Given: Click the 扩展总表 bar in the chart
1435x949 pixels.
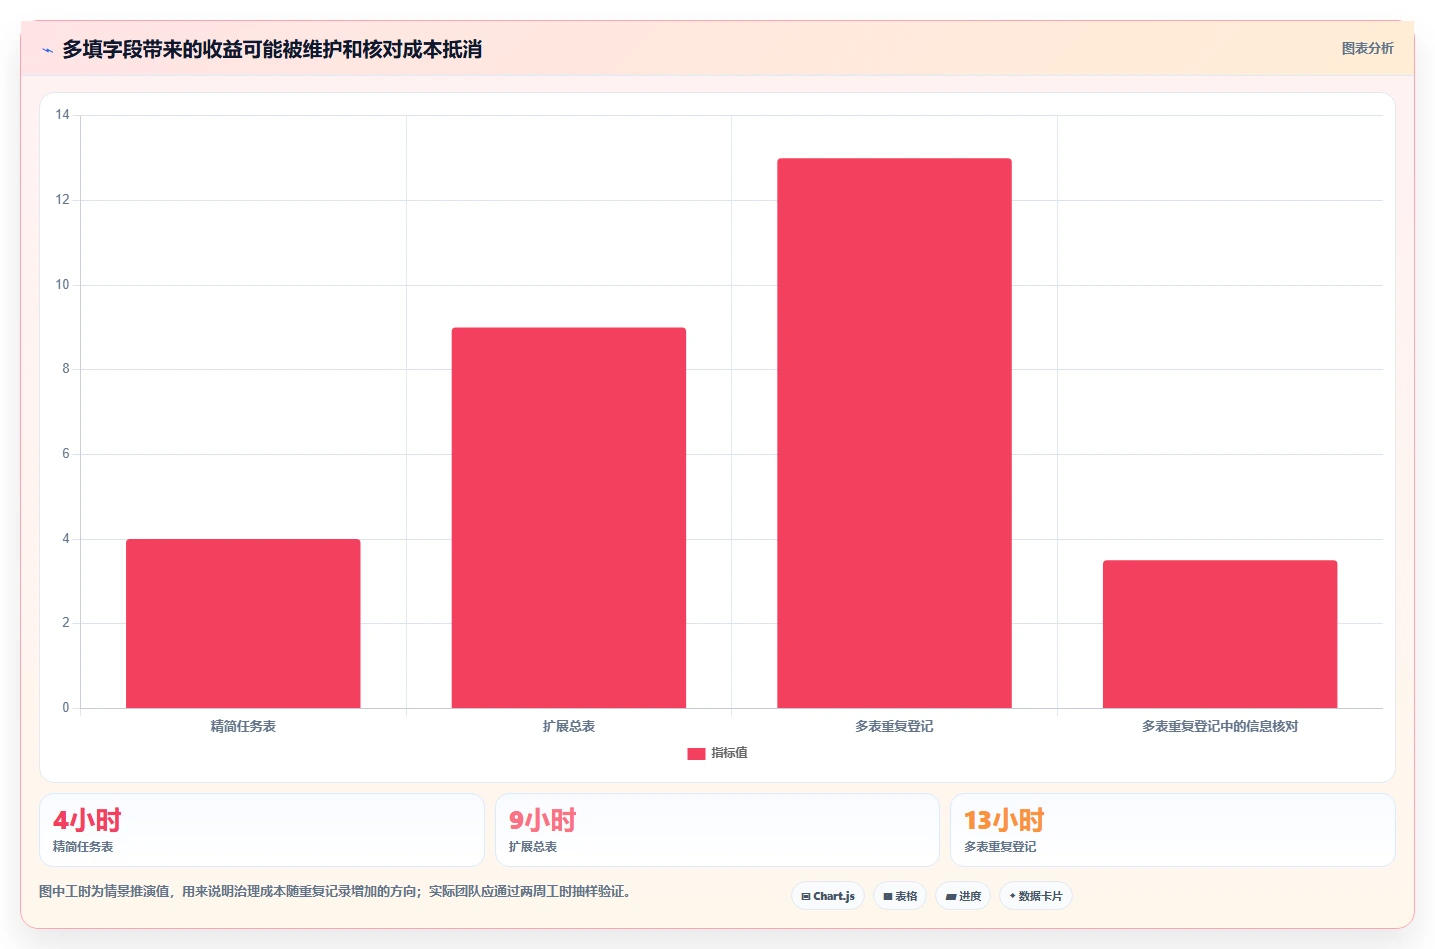Looking at the screenshot, I should click(569, 518).
